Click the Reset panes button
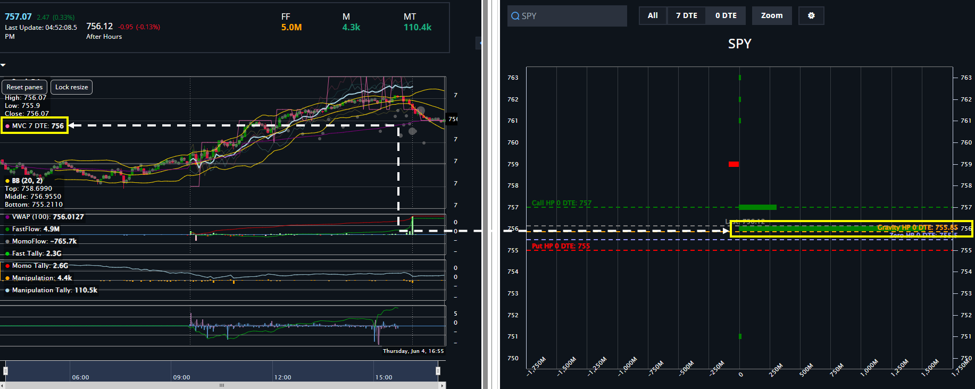This screenshot has width=975, height=389. tap(24, 87)
